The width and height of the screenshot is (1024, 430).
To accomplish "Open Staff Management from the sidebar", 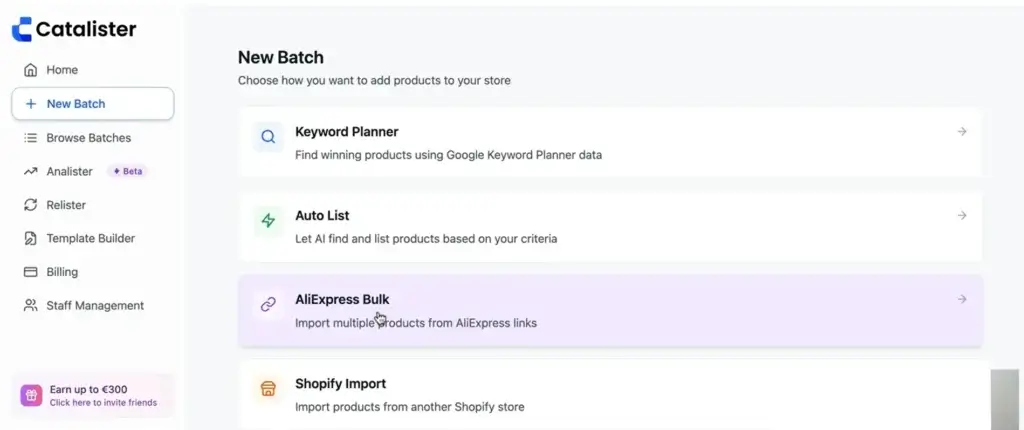I will coord(93,305).
